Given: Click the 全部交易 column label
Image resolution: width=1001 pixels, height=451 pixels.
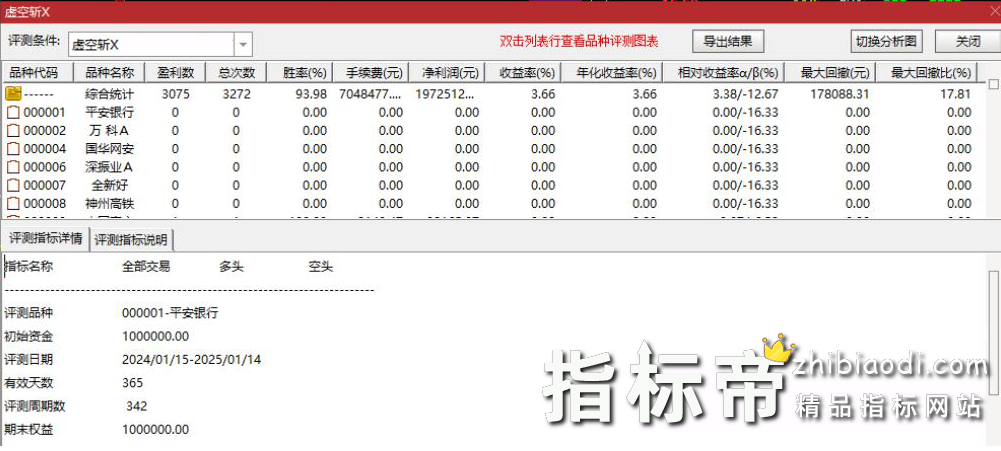Looking at the screenshot, I should click(146, 267).
